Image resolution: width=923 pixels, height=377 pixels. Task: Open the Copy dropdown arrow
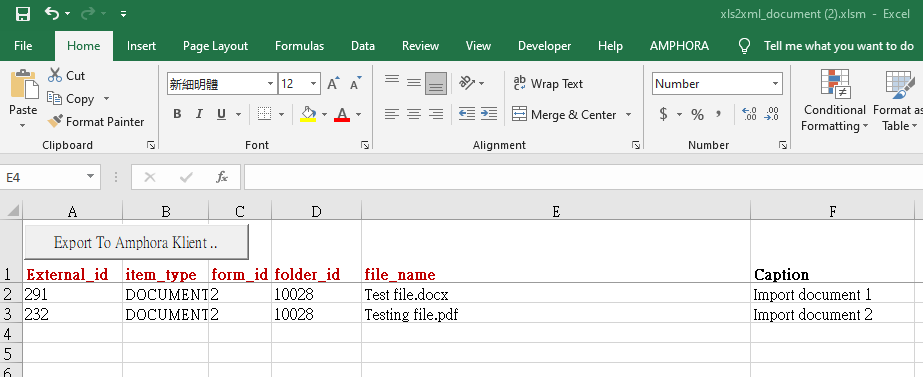coord(107,98)
